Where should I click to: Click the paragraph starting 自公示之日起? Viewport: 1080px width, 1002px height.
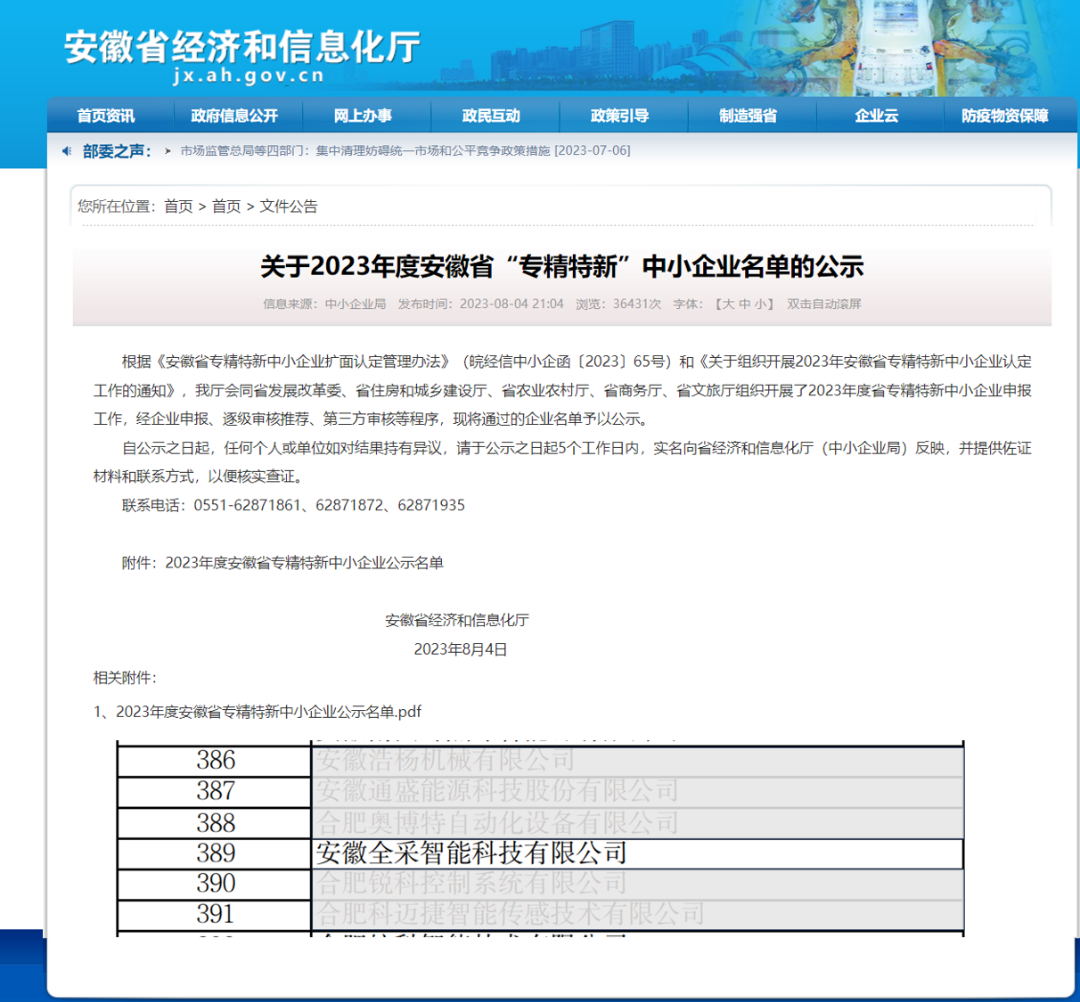(x=562, y=462)
